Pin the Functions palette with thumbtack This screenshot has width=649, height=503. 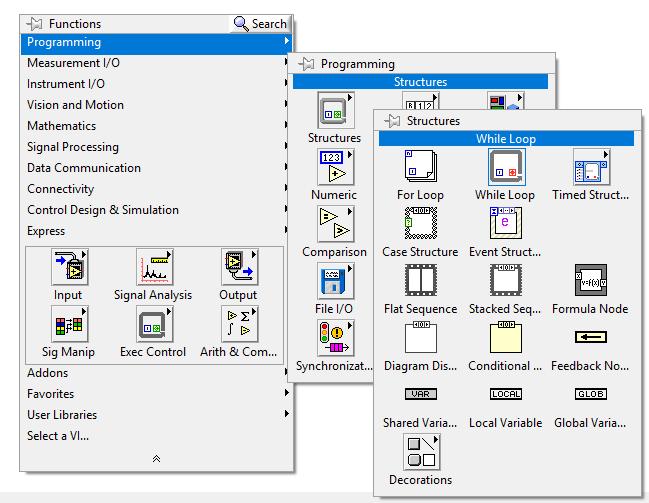tap(34, 24)
